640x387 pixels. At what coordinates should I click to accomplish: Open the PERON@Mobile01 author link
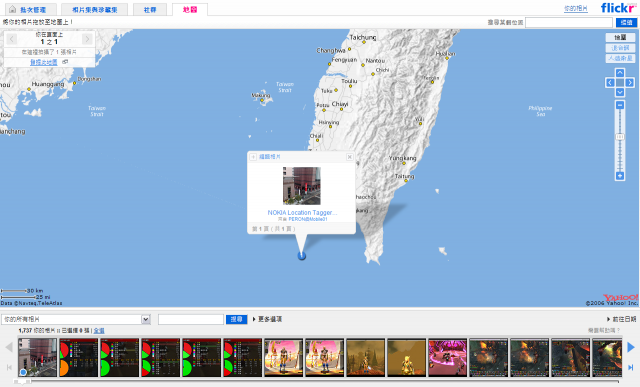tap(308, 219)
